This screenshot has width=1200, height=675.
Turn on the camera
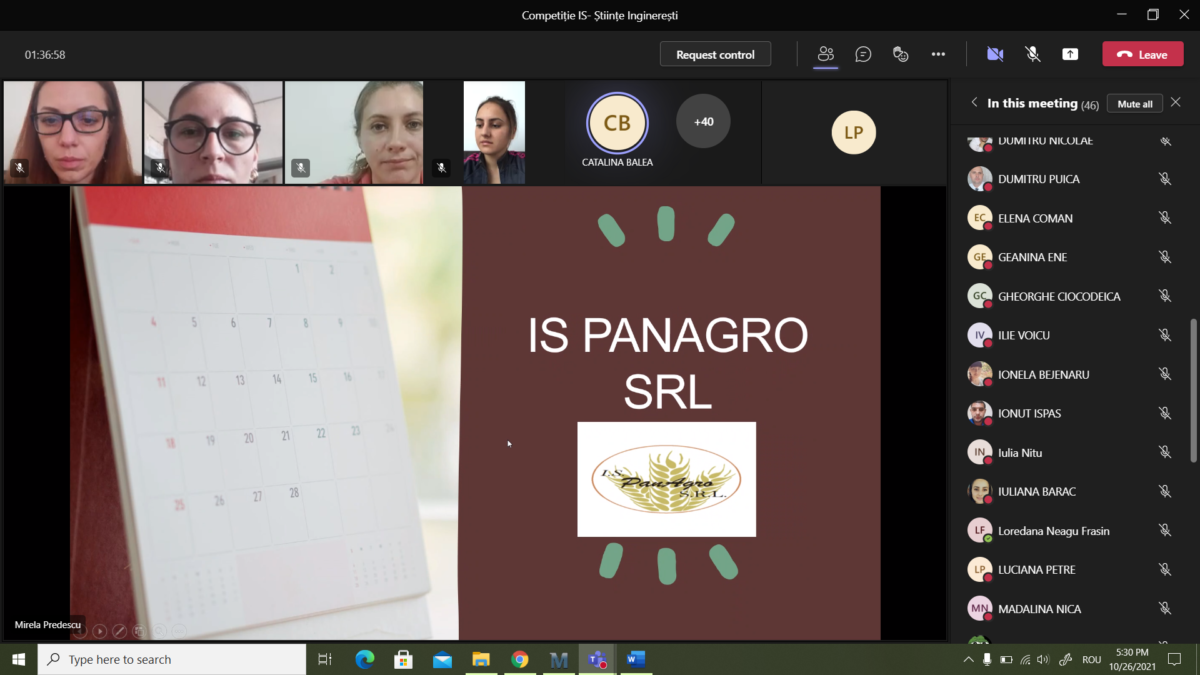click(x=995, y=54)
